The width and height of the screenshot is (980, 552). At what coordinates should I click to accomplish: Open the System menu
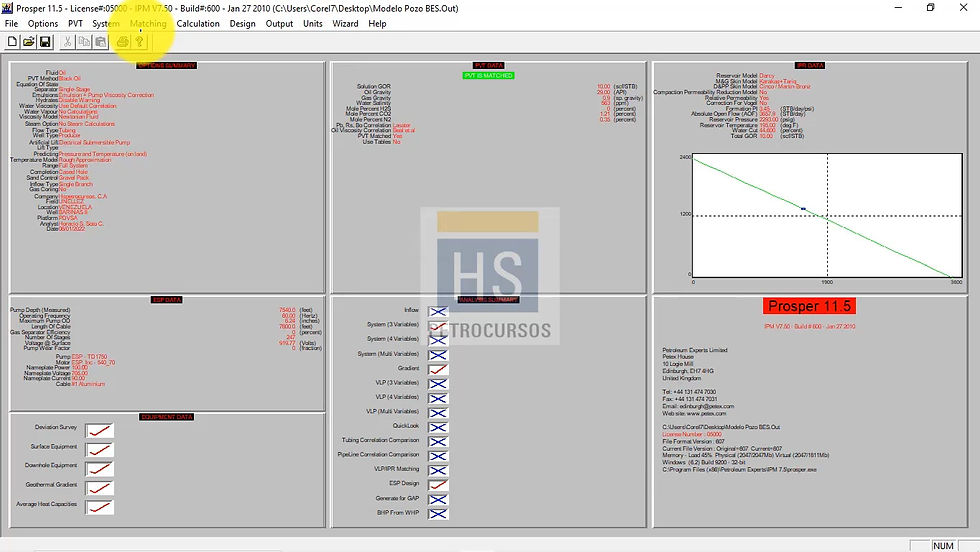click(x=106, y=24)
